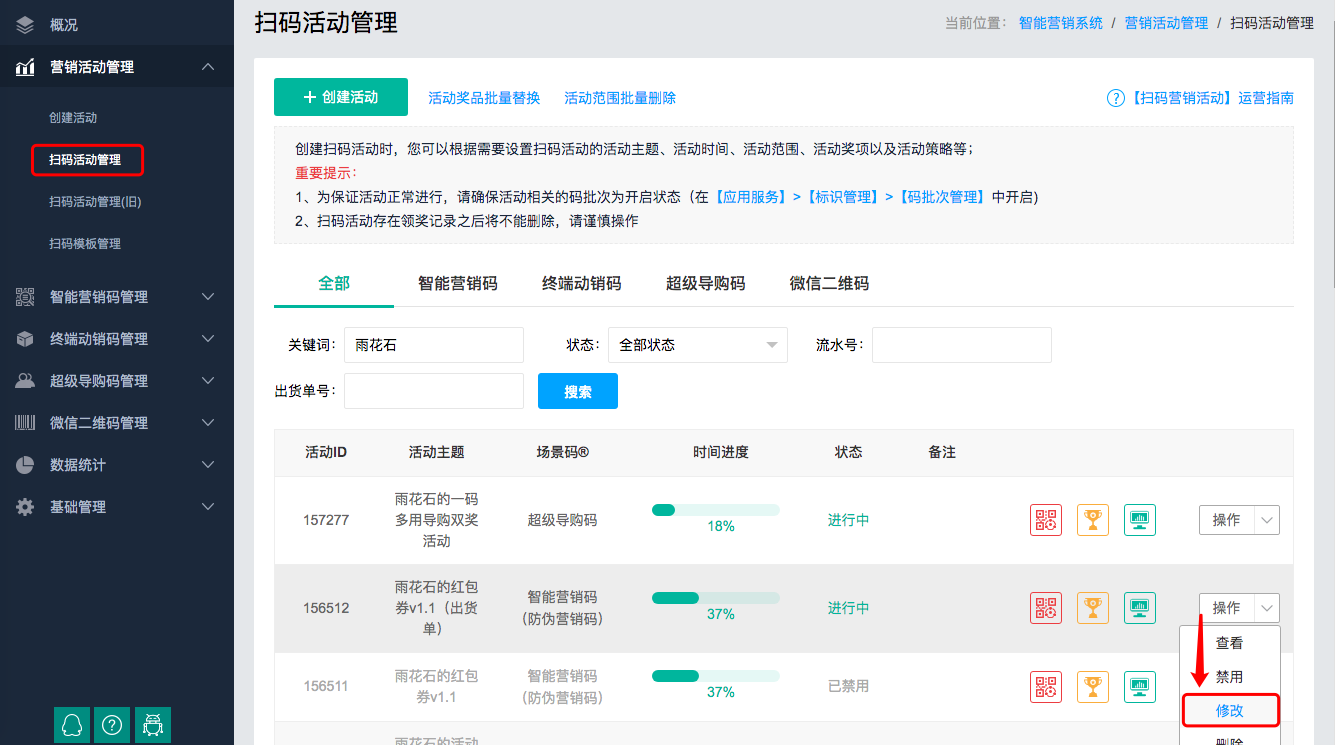Viewport: 1335px width, 745px height.
Task: Click the 18% time progress bar
Action: [x=716, y=510]
